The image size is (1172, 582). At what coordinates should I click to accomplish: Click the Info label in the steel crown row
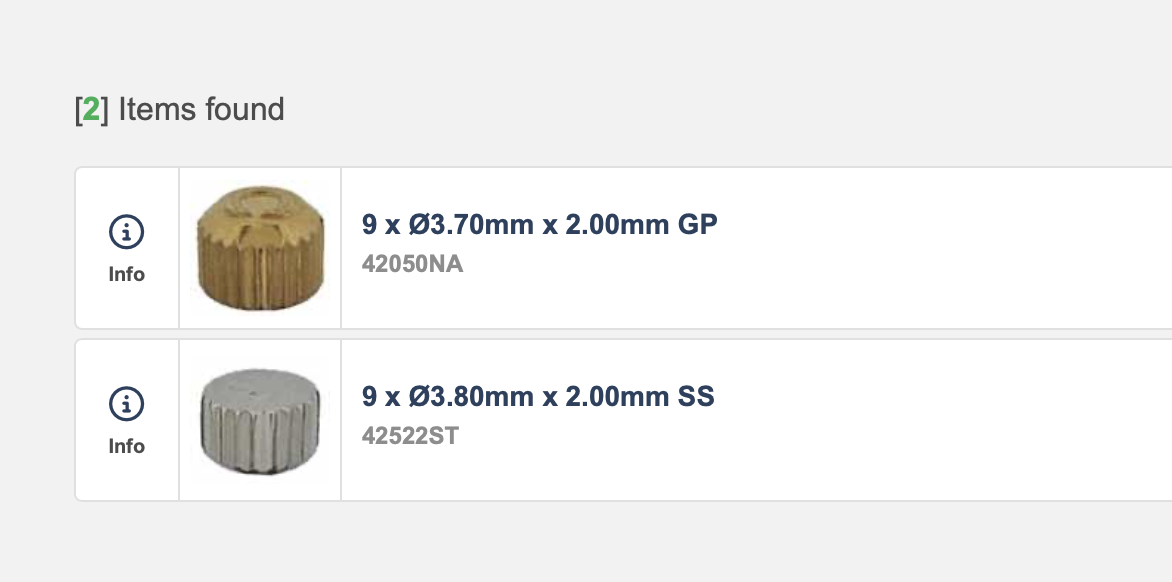(x=127, y=446)
